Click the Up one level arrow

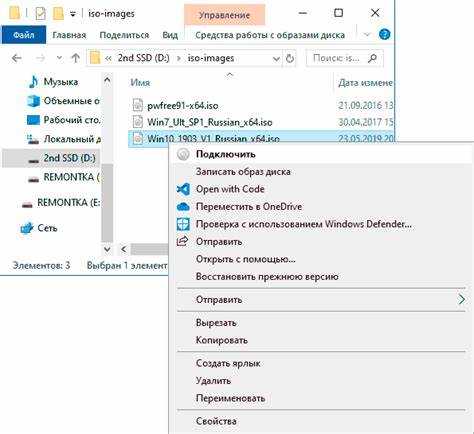pyautogui.click(x=76, y=58)
